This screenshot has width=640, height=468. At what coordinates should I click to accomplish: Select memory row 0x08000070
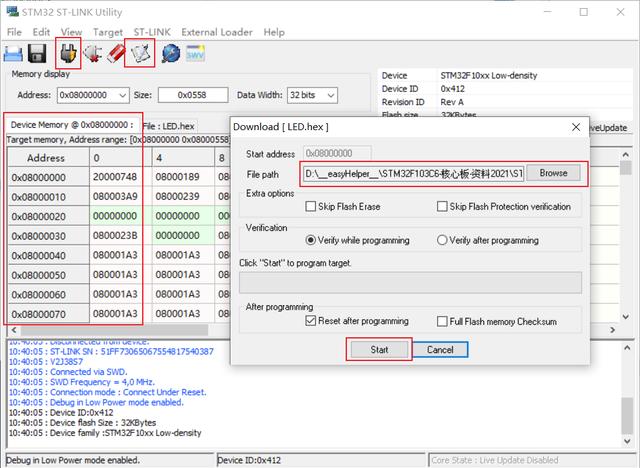[48, 314]
